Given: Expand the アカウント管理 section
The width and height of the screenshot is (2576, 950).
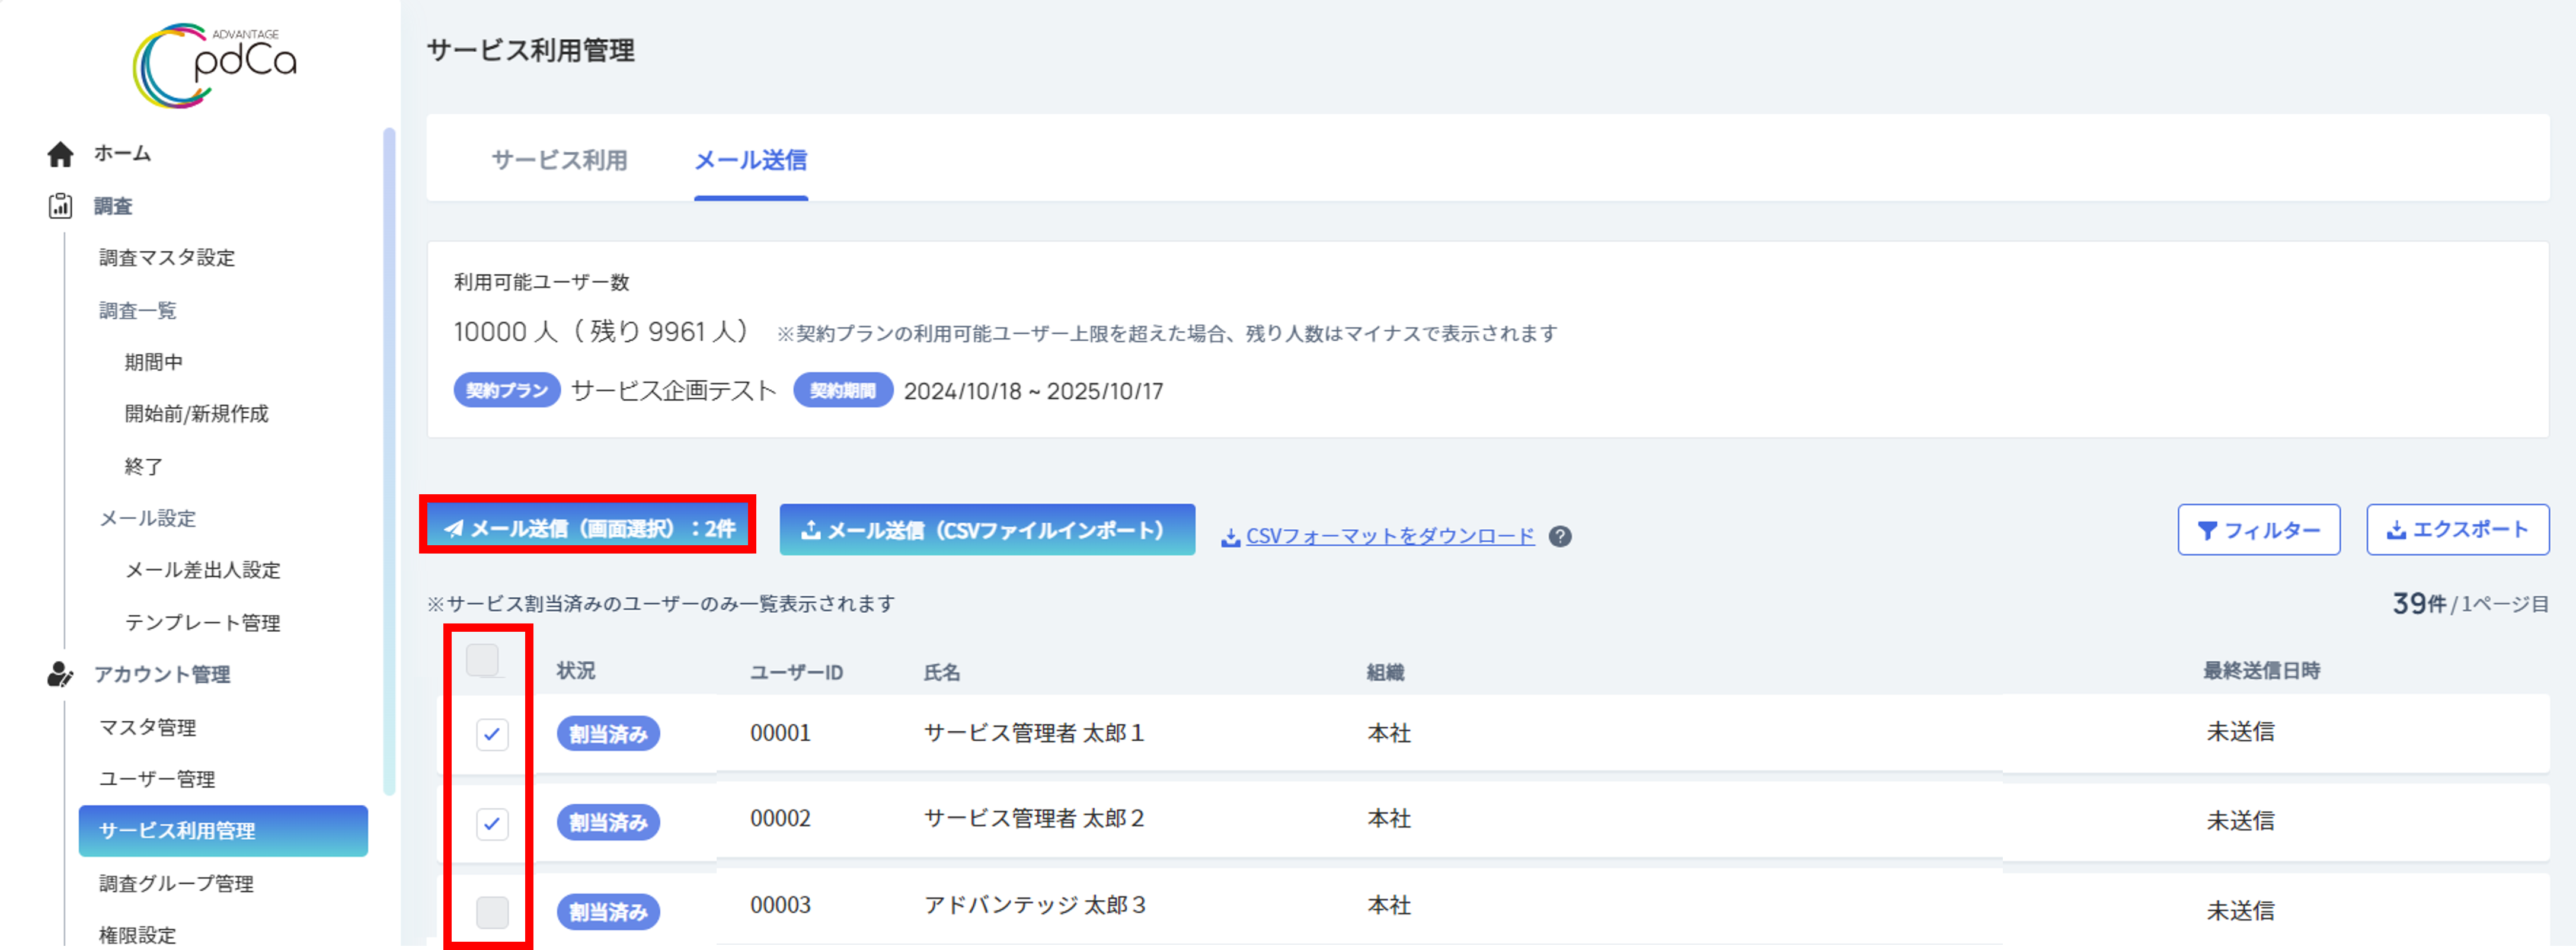Looking at the screenshot, I should tap(162, 675).
